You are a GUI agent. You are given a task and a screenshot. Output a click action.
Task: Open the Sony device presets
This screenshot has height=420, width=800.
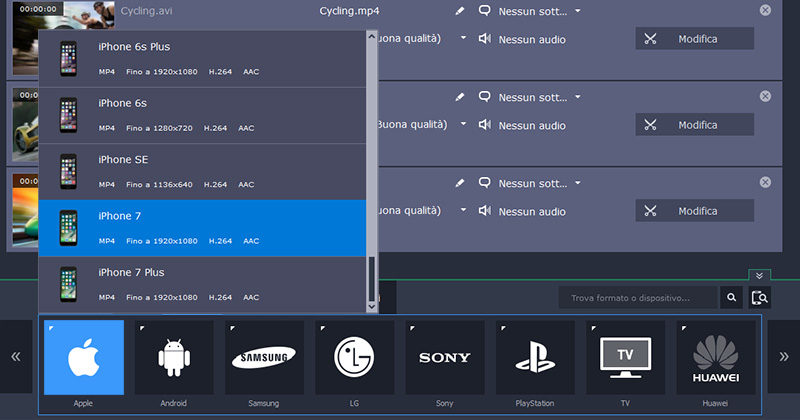coord(445,357)
